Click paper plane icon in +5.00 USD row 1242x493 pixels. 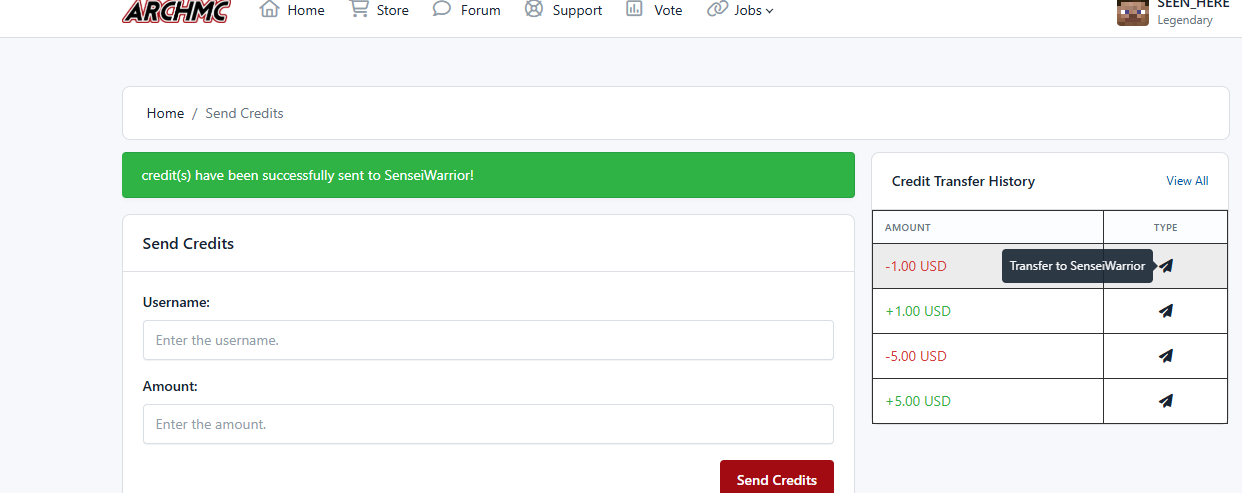click(1166, 401)
